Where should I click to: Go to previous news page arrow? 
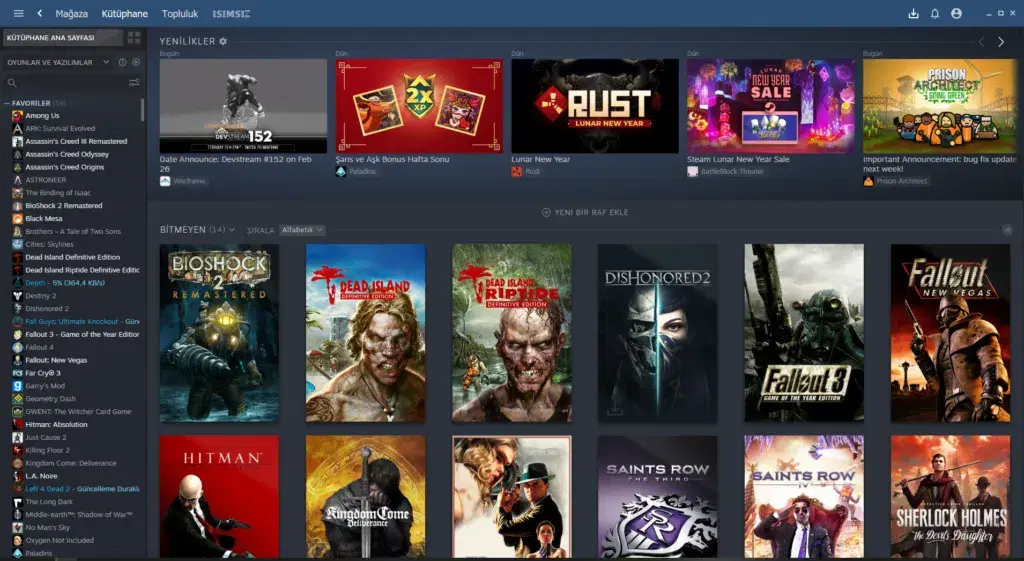tap(981, 42)
